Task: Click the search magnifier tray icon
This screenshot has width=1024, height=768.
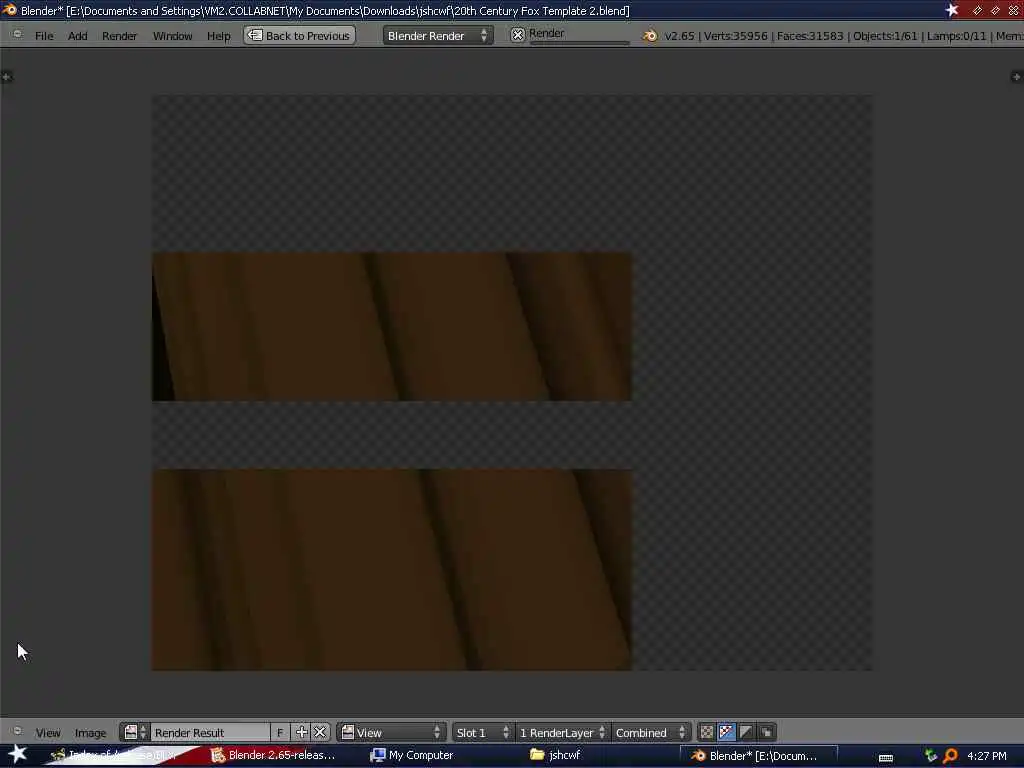Action: (950, 756)
